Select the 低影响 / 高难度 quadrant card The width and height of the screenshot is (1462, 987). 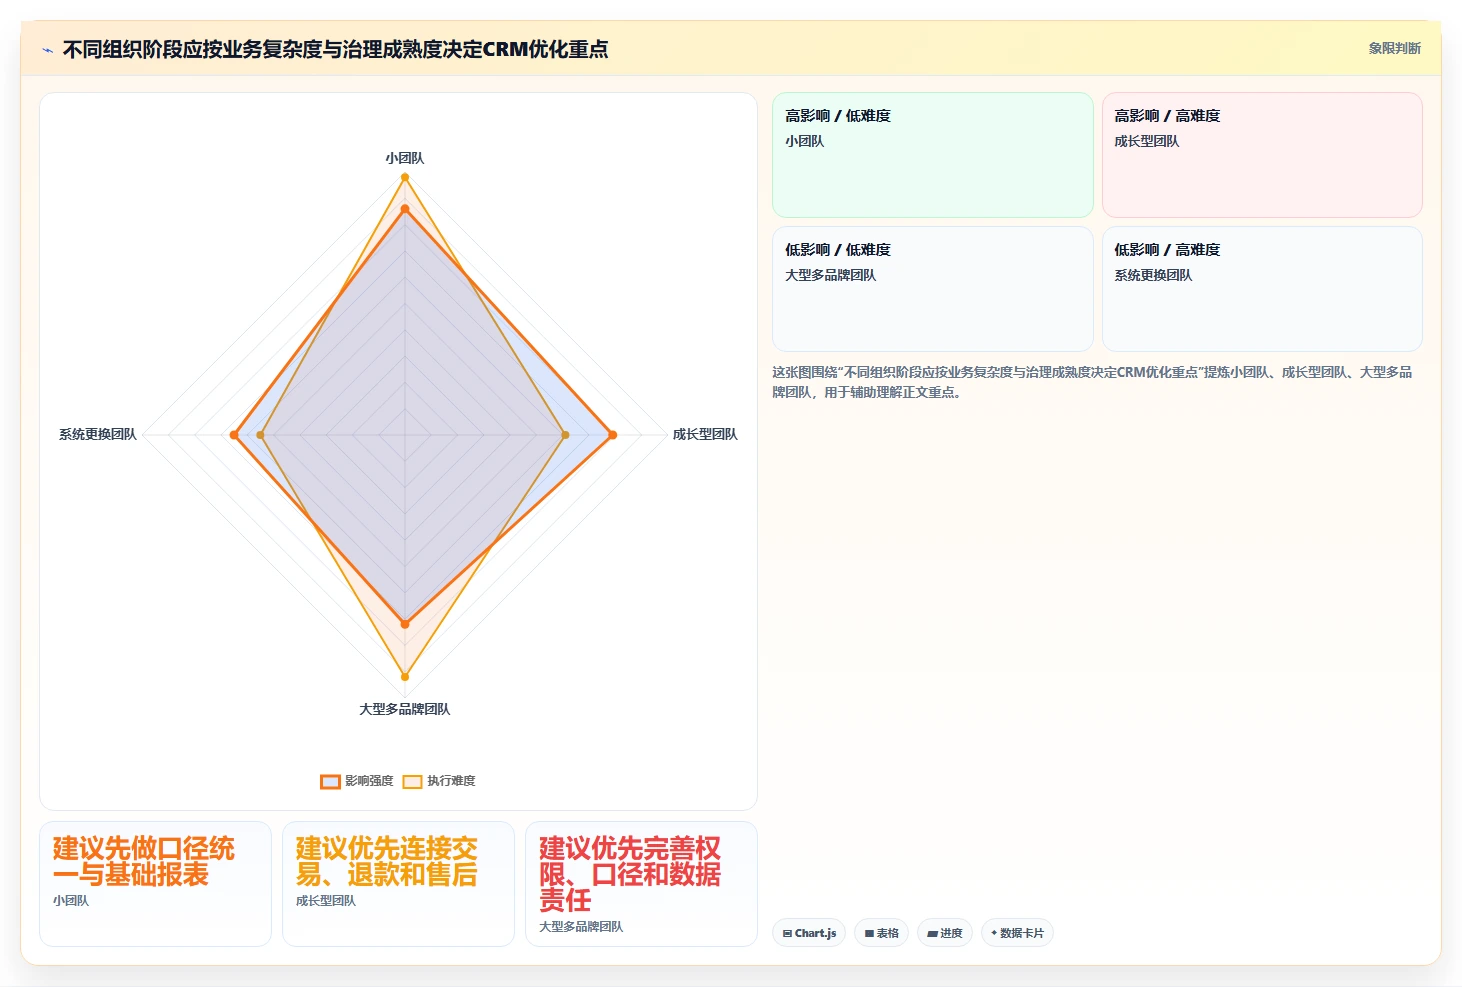[x=1262, y=289]
